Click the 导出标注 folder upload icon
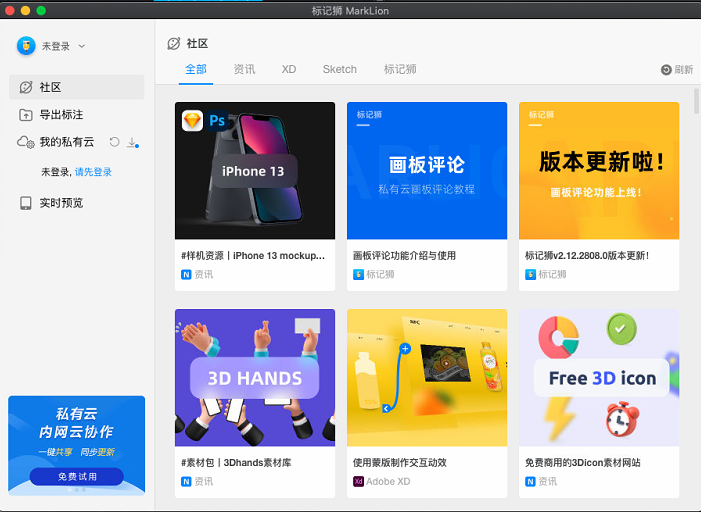 coord(26,115)
